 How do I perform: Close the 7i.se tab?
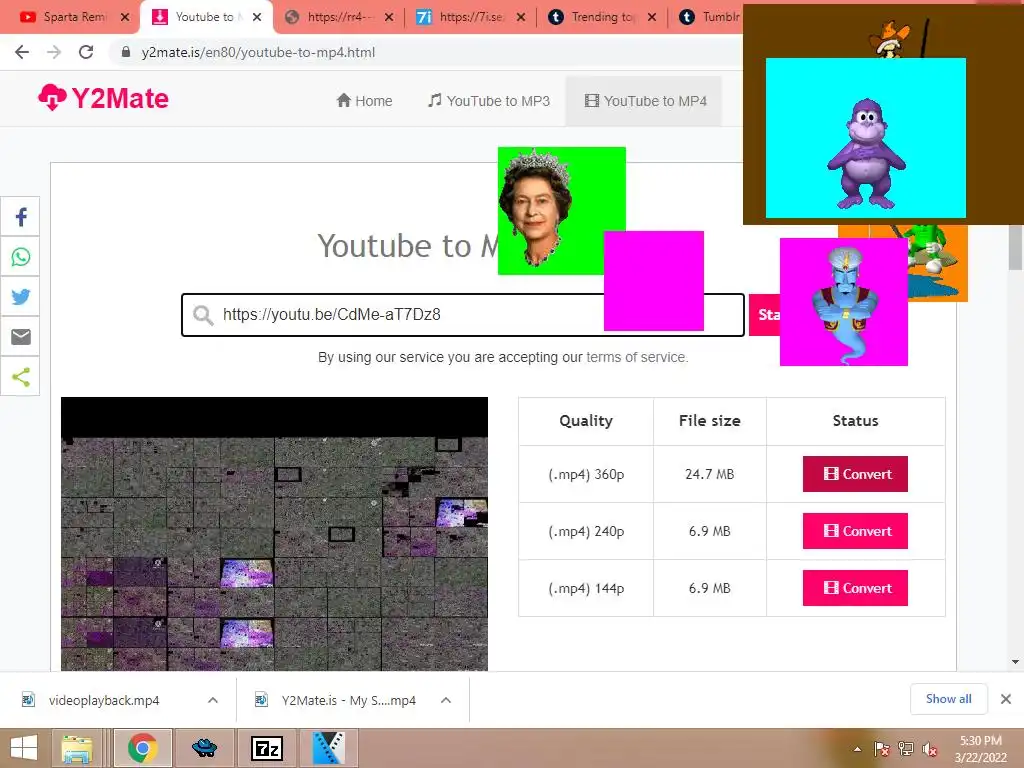click(520, 18)
